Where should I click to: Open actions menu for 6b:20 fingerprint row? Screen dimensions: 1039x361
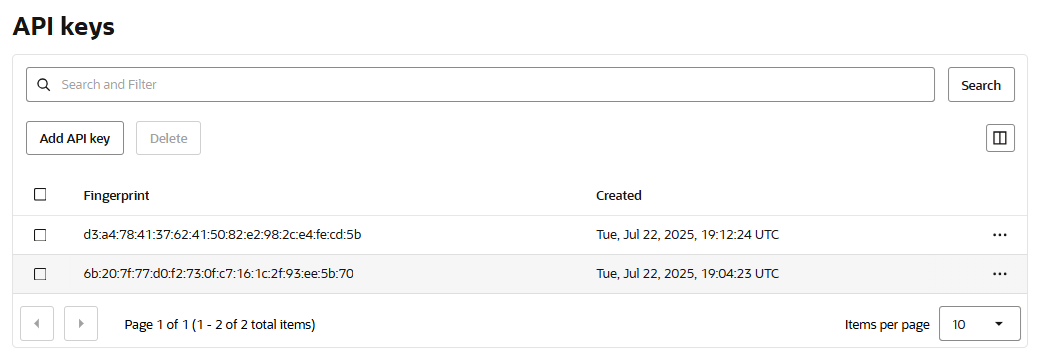(x=1000, y=274)
